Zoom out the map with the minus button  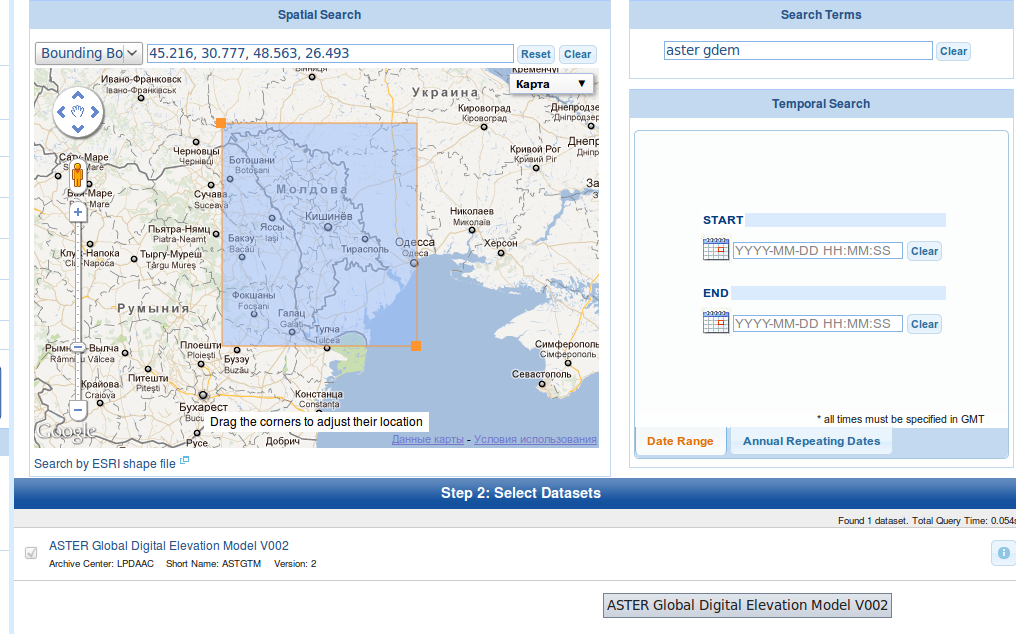[78, 410]
